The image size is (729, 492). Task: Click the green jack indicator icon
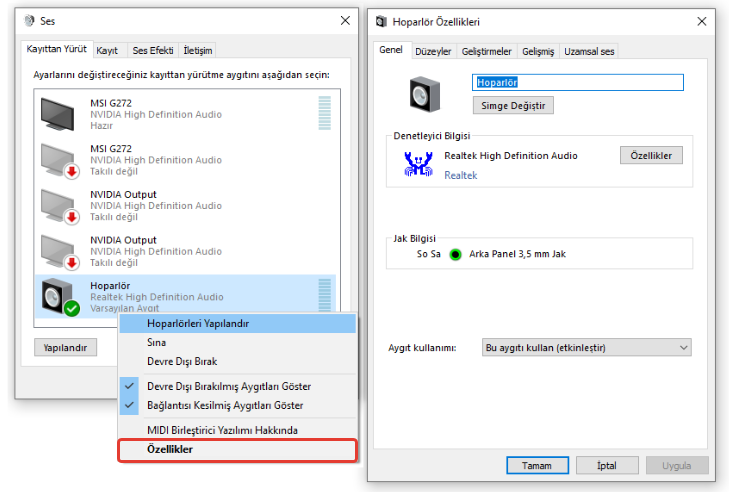coord(455,254)
